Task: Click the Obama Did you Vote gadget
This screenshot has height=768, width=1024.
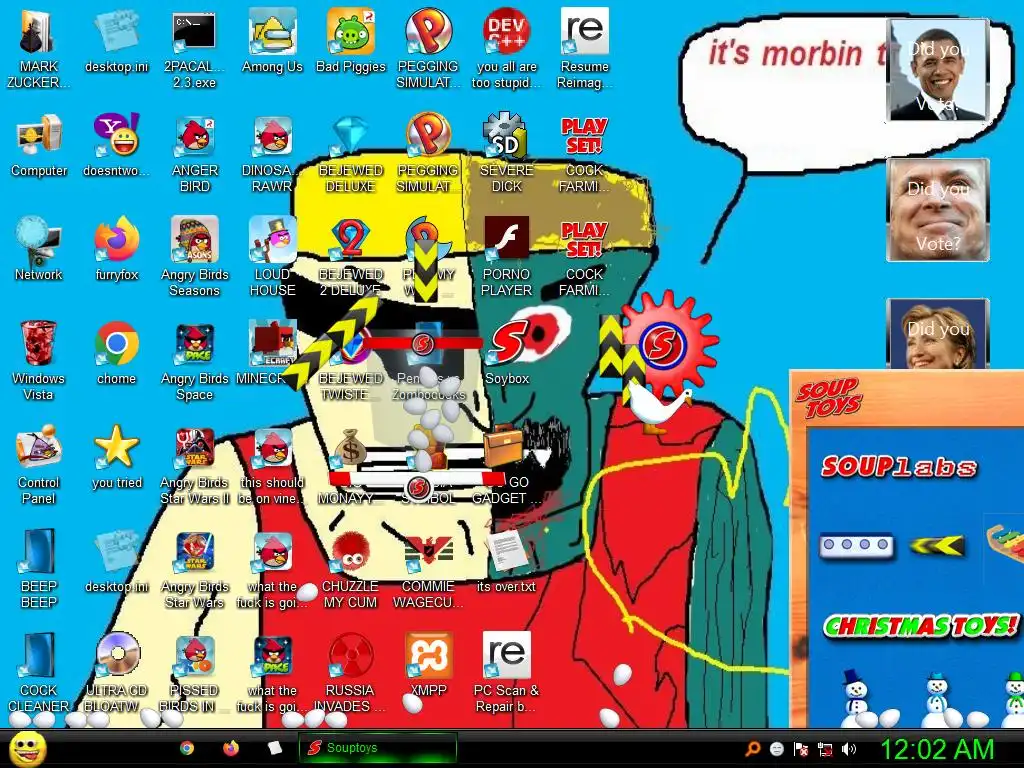Action: click(x=938, y=70)
